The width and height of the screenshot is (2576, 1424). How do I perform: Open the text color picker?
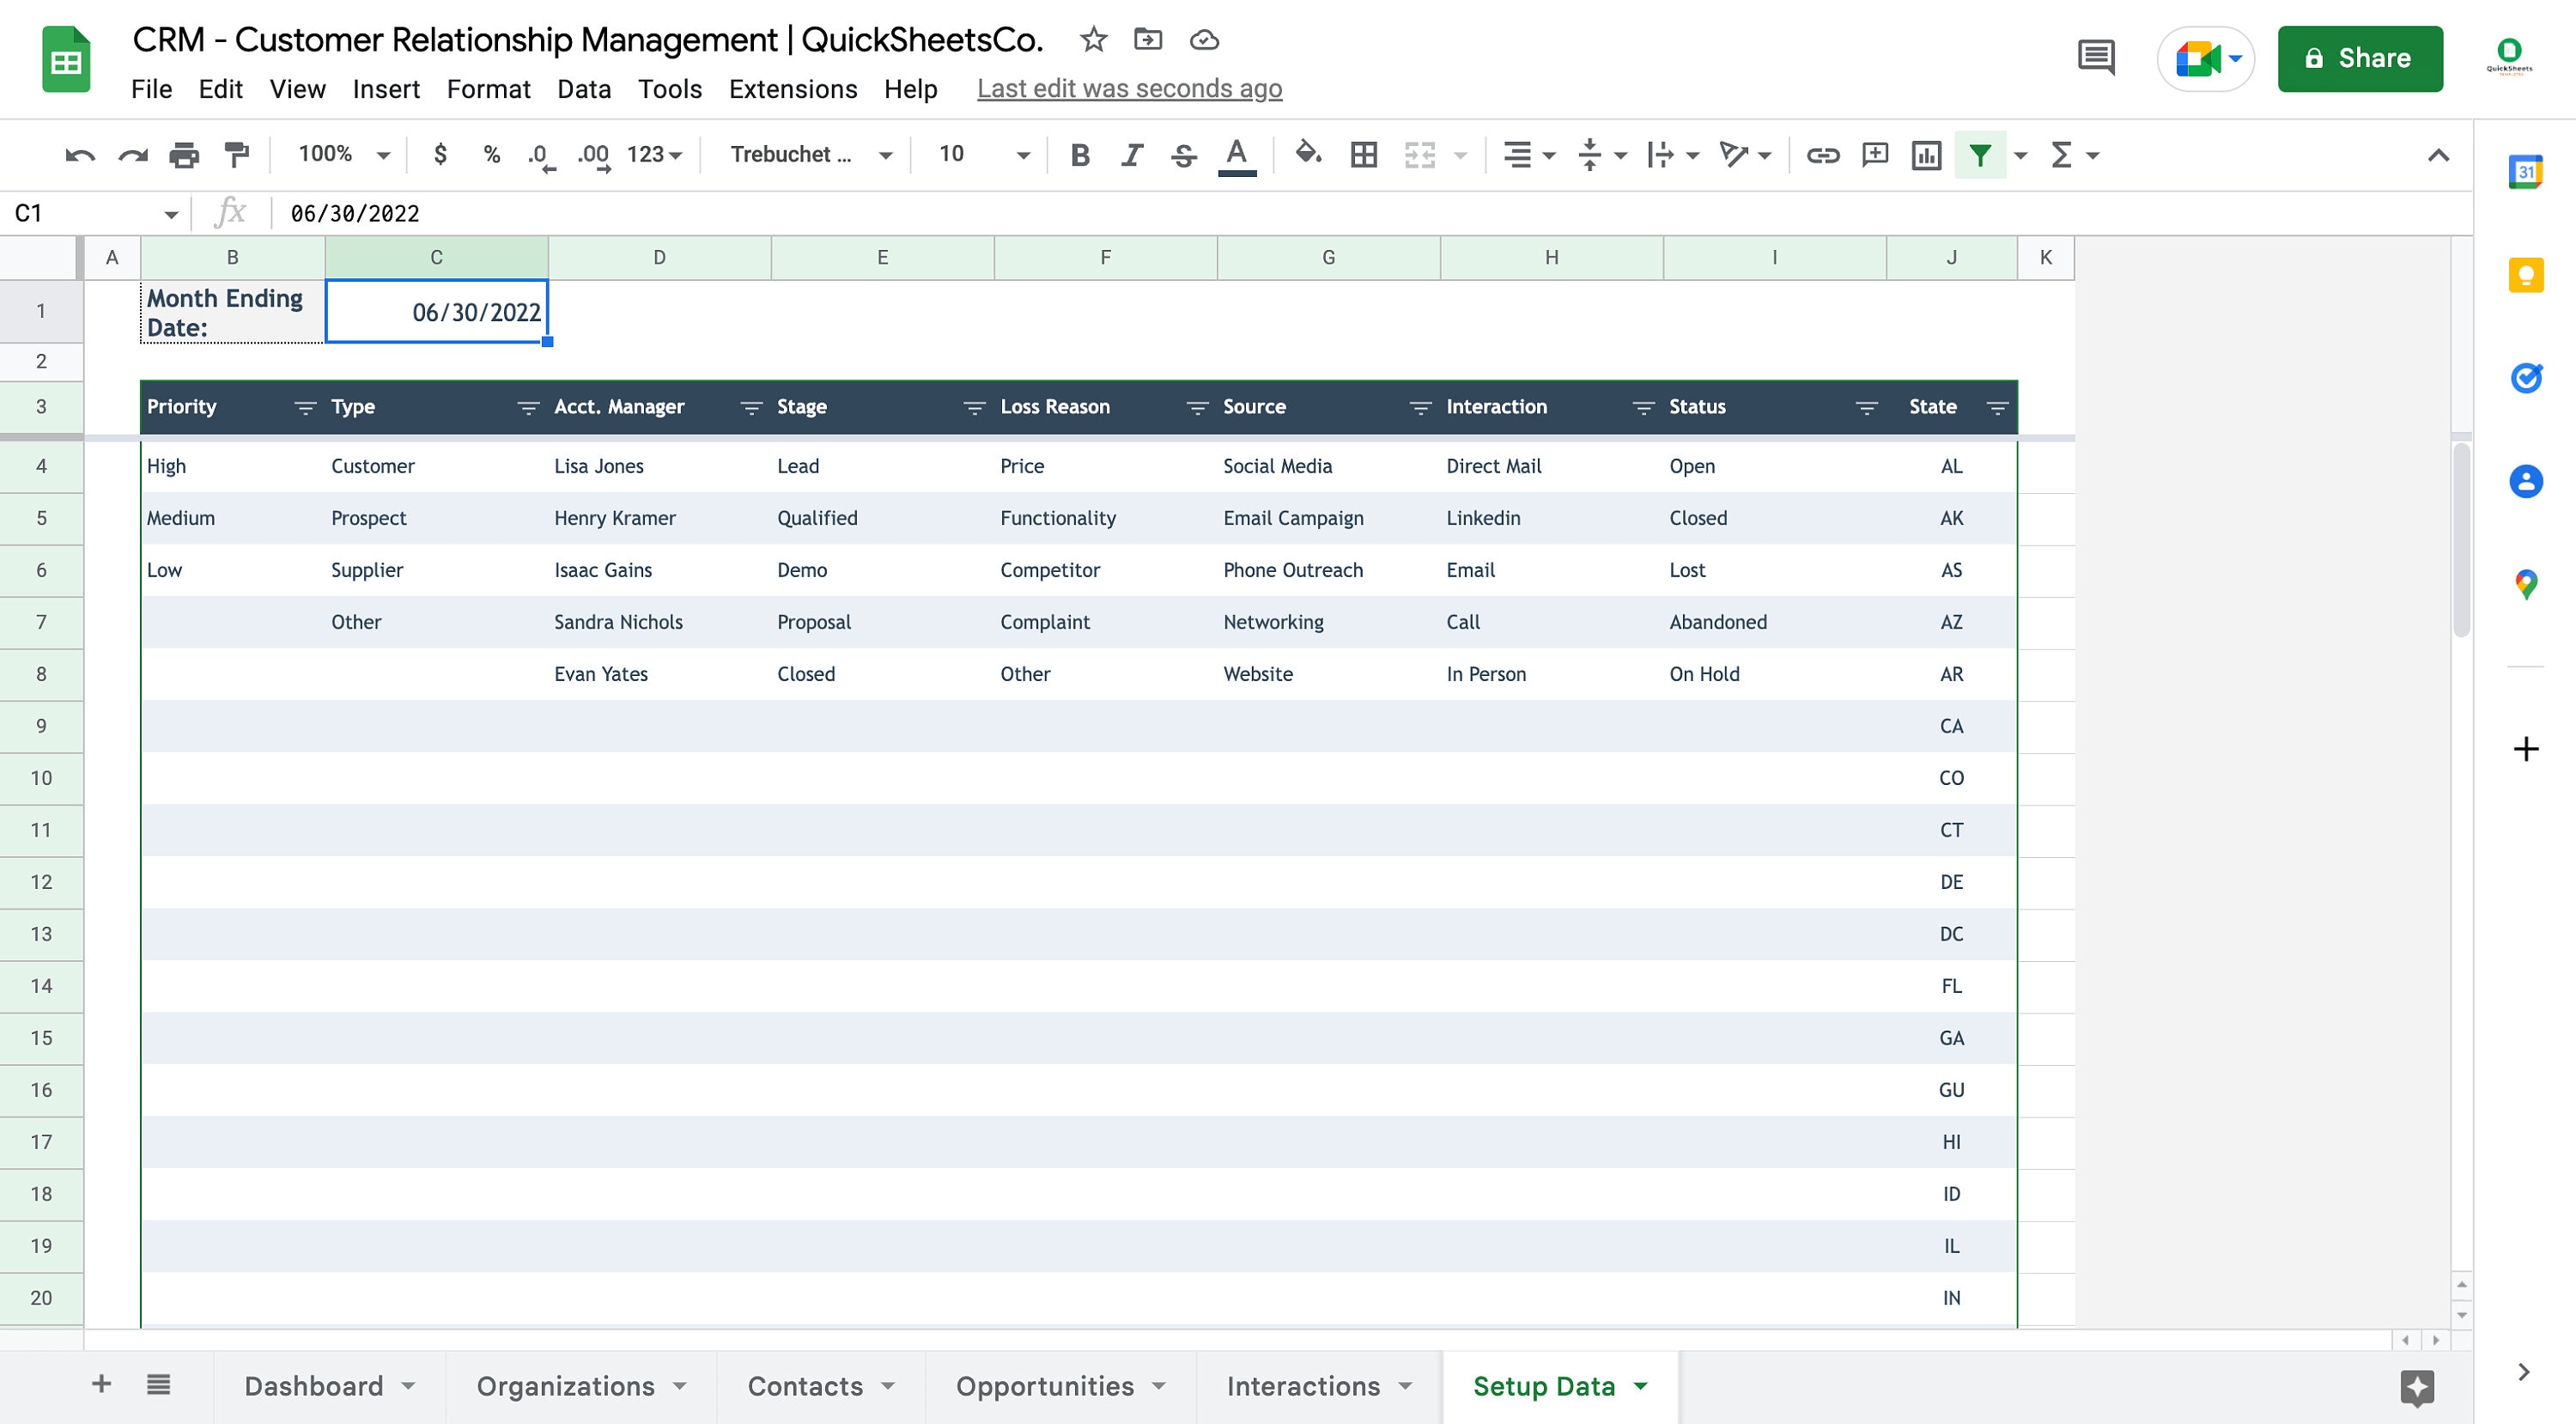[1236, 154]
